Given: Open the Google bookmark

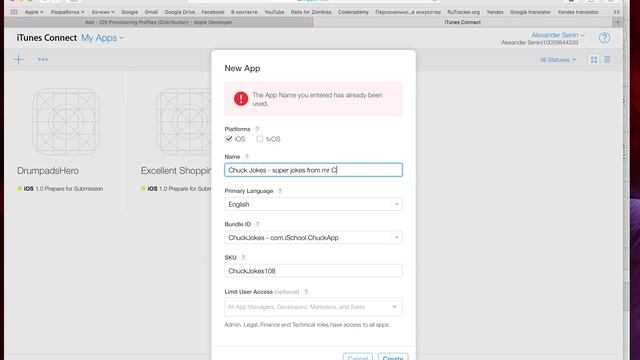Looking at the screenshot, I should click(129, 12).
